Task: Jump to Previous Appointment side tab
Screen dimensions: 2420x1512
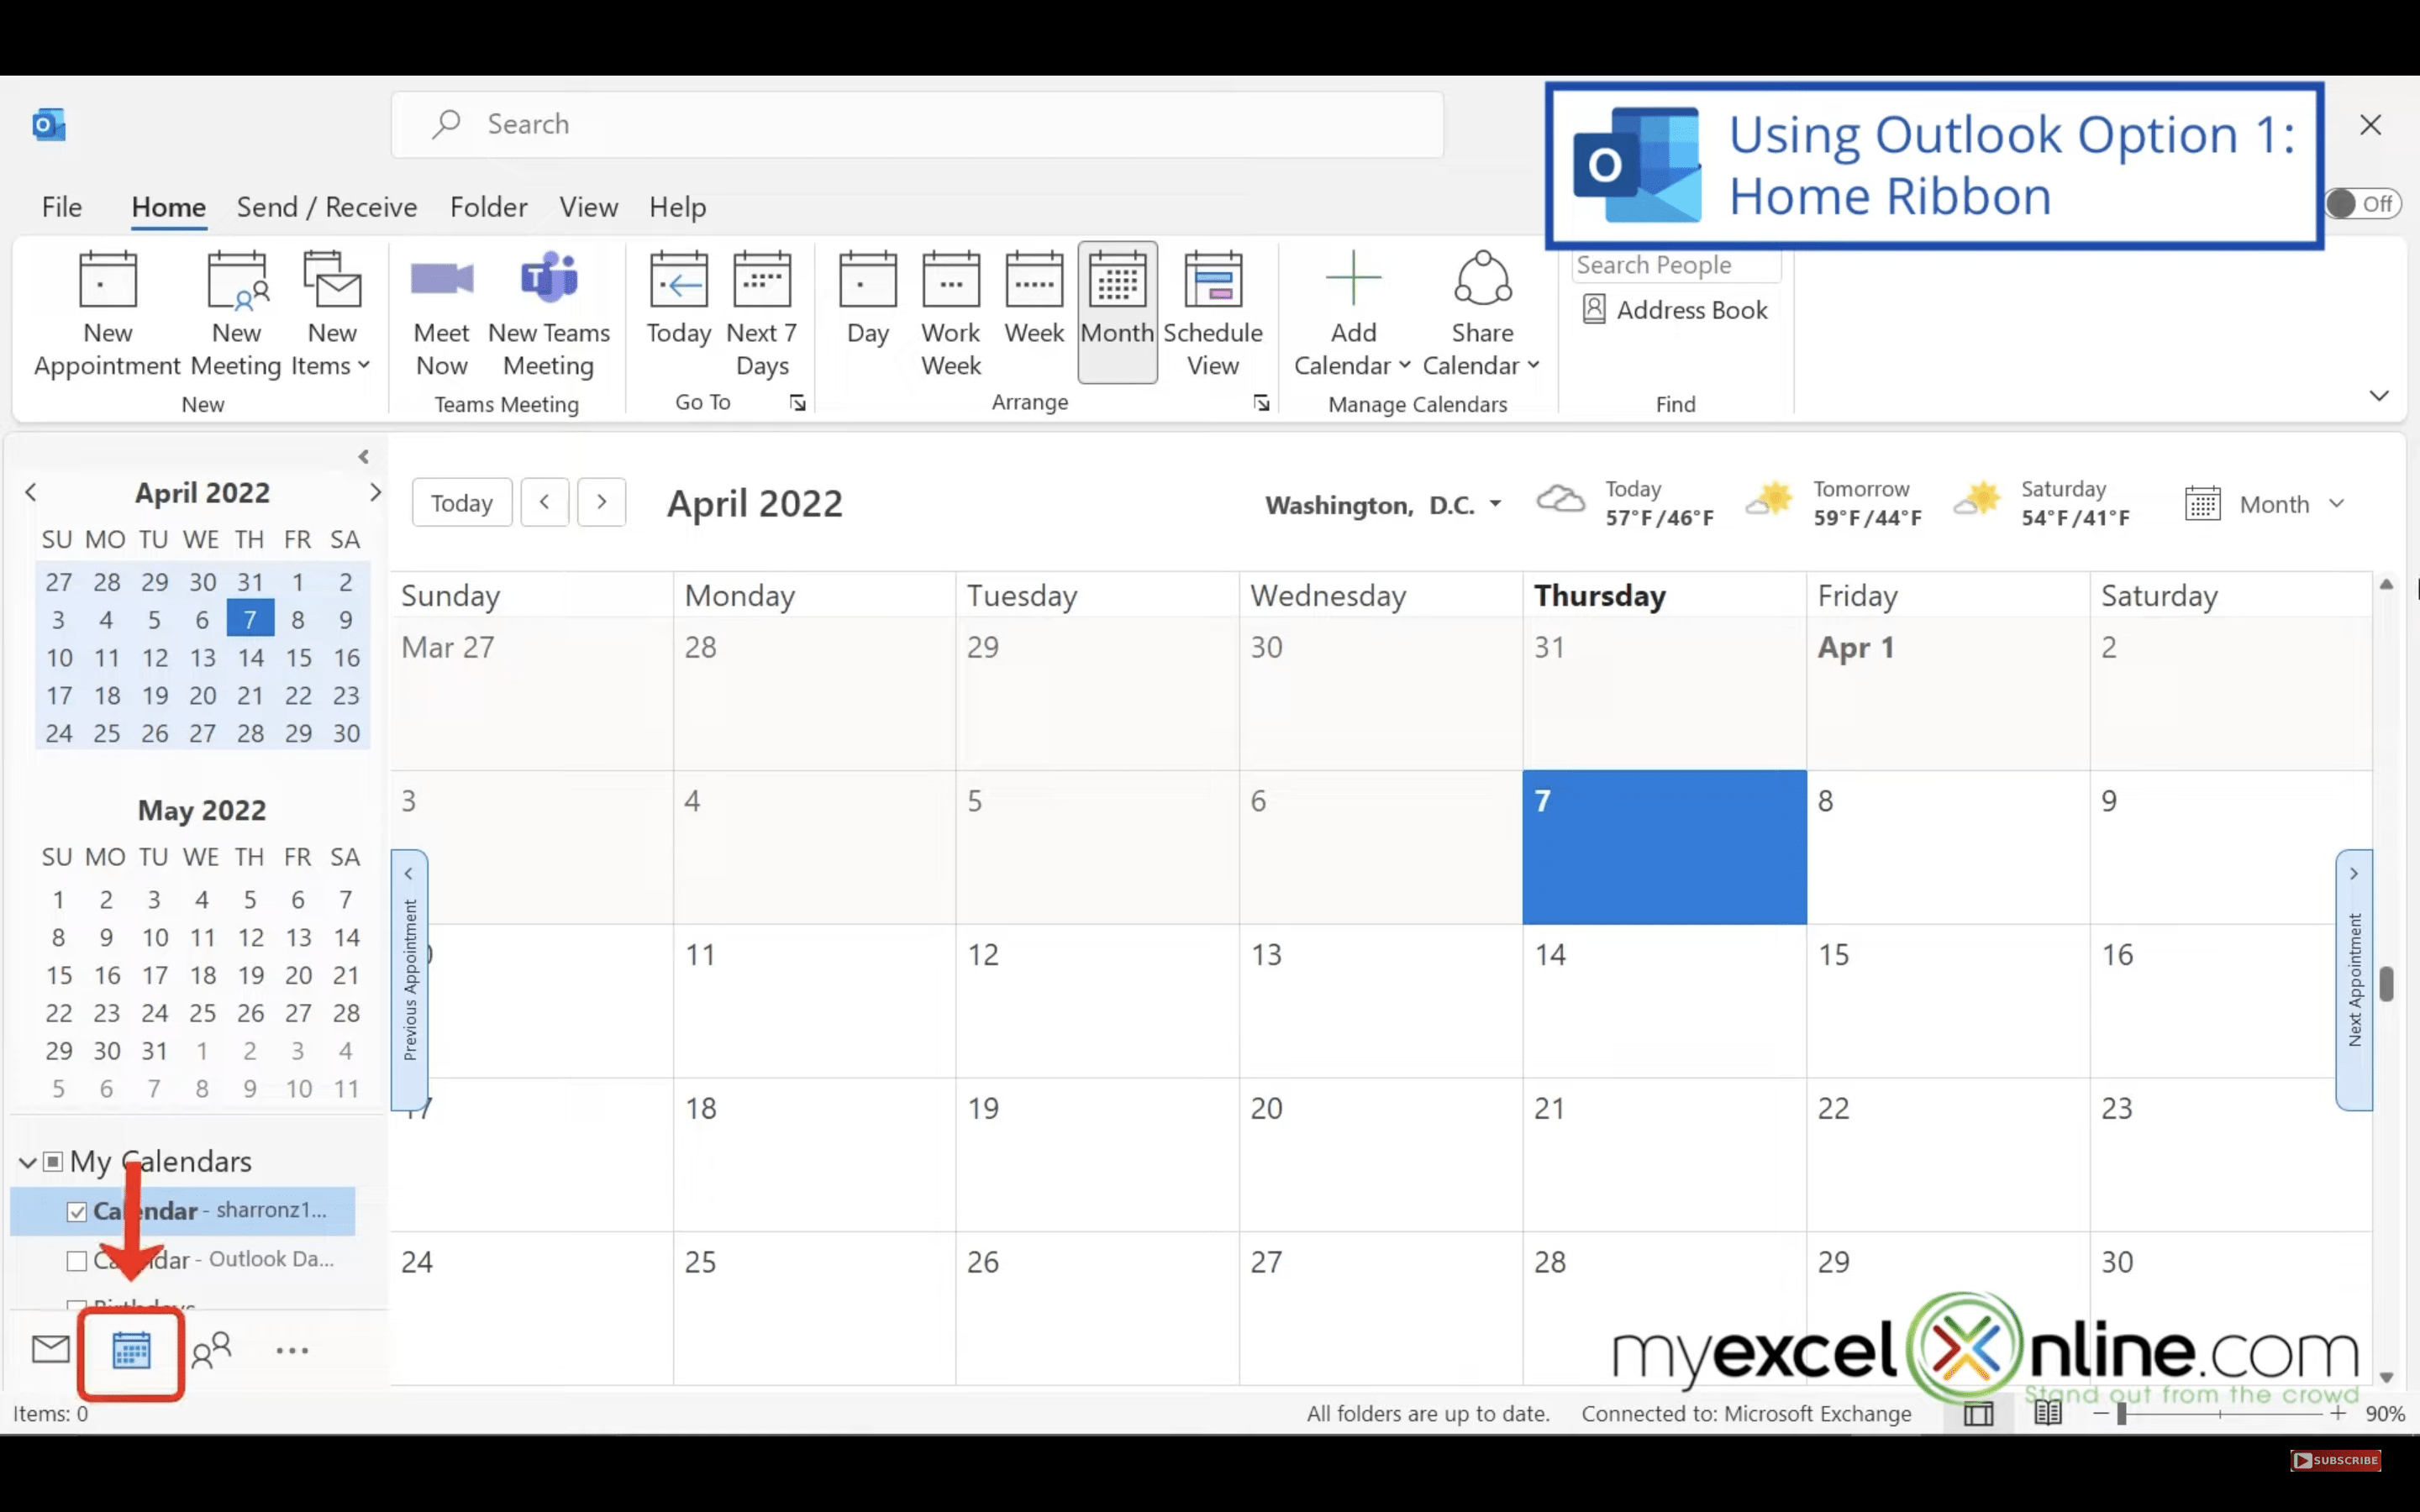Action: 409,979
